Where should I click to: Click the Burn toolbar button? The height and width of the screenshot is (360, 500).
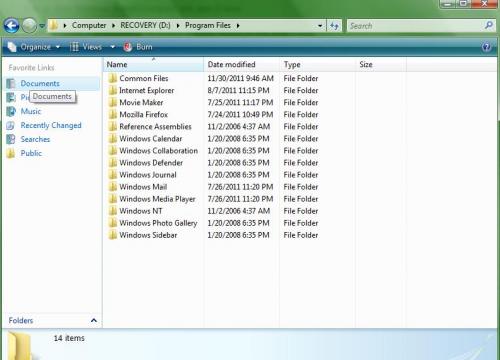coord(138,47)
